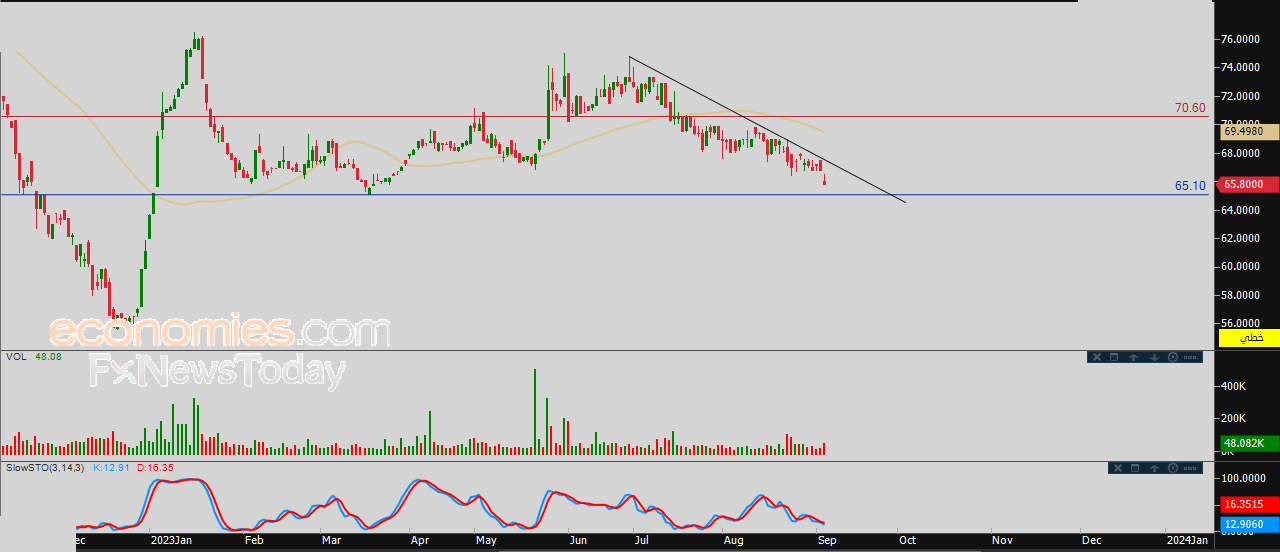Click the Sep date axis label
This screenshot has height=552, width=1280.
829,540
